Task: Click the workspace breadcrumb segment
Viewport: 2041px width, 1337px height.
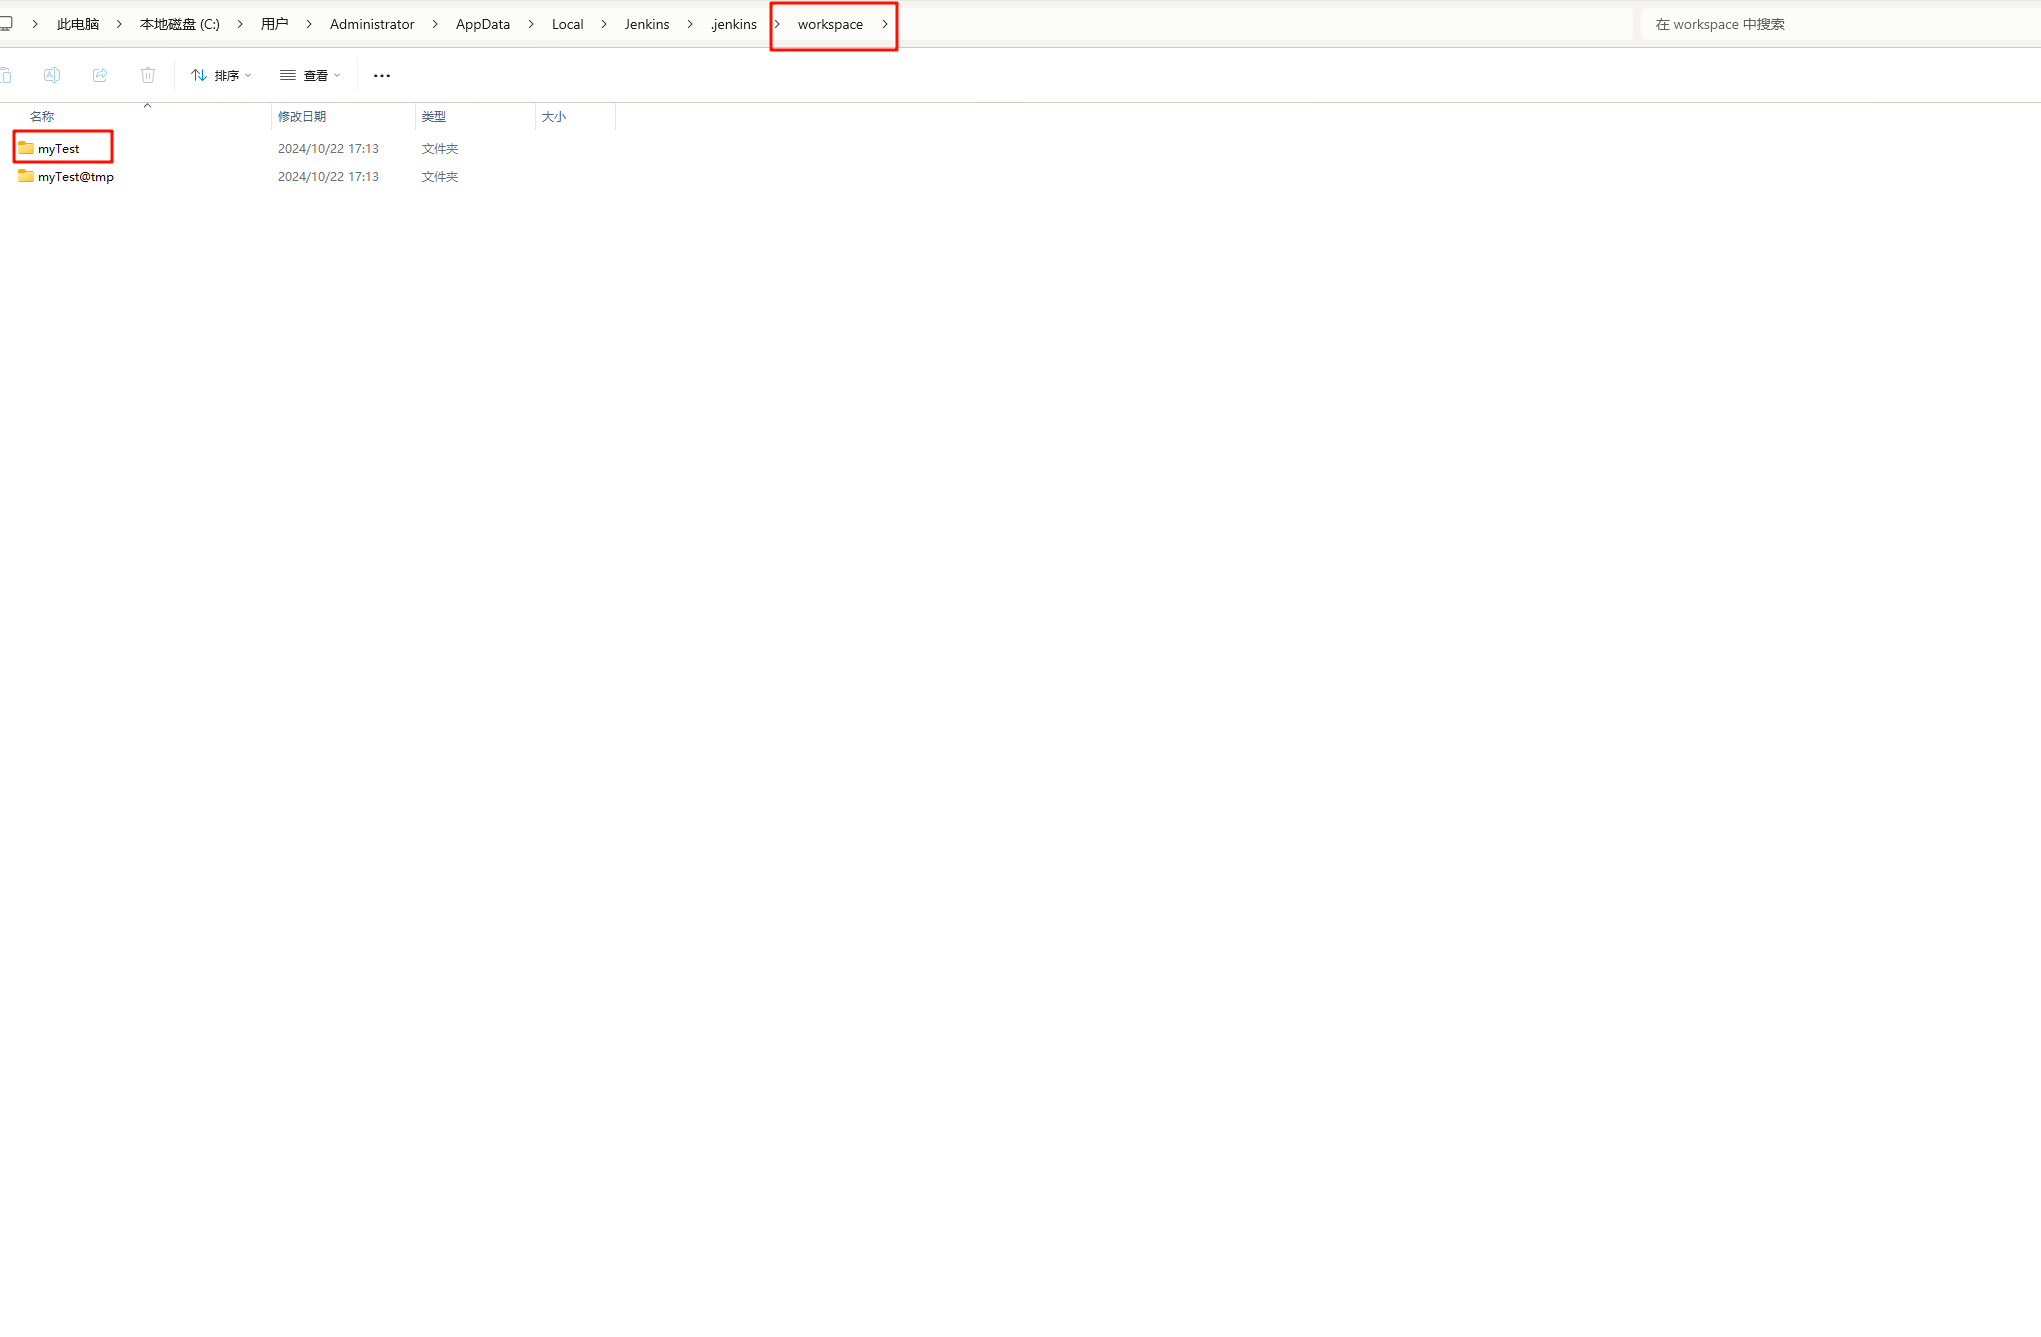Action: [x=830, y=24]
